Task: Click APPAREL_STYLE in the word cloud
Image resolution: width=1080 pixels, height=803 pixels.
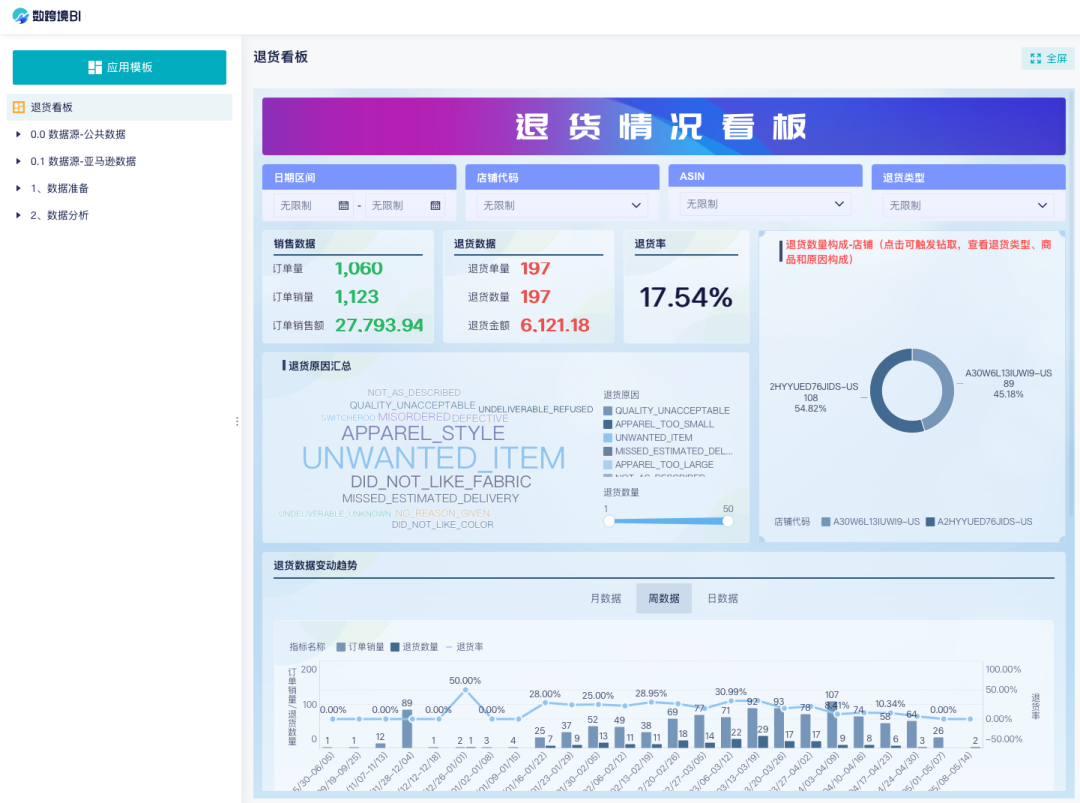Action: pyautogui.click(x=423, y=433)
